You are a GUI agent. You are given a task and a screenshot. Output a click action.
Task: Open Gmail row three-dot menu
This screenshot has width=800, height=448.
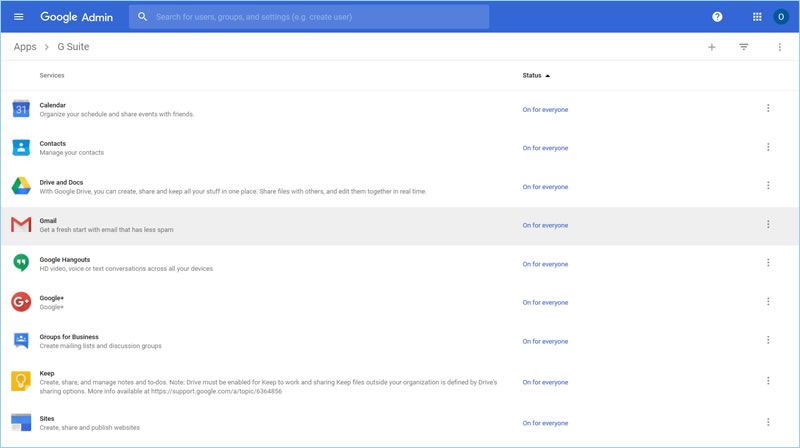pos(768,224)
